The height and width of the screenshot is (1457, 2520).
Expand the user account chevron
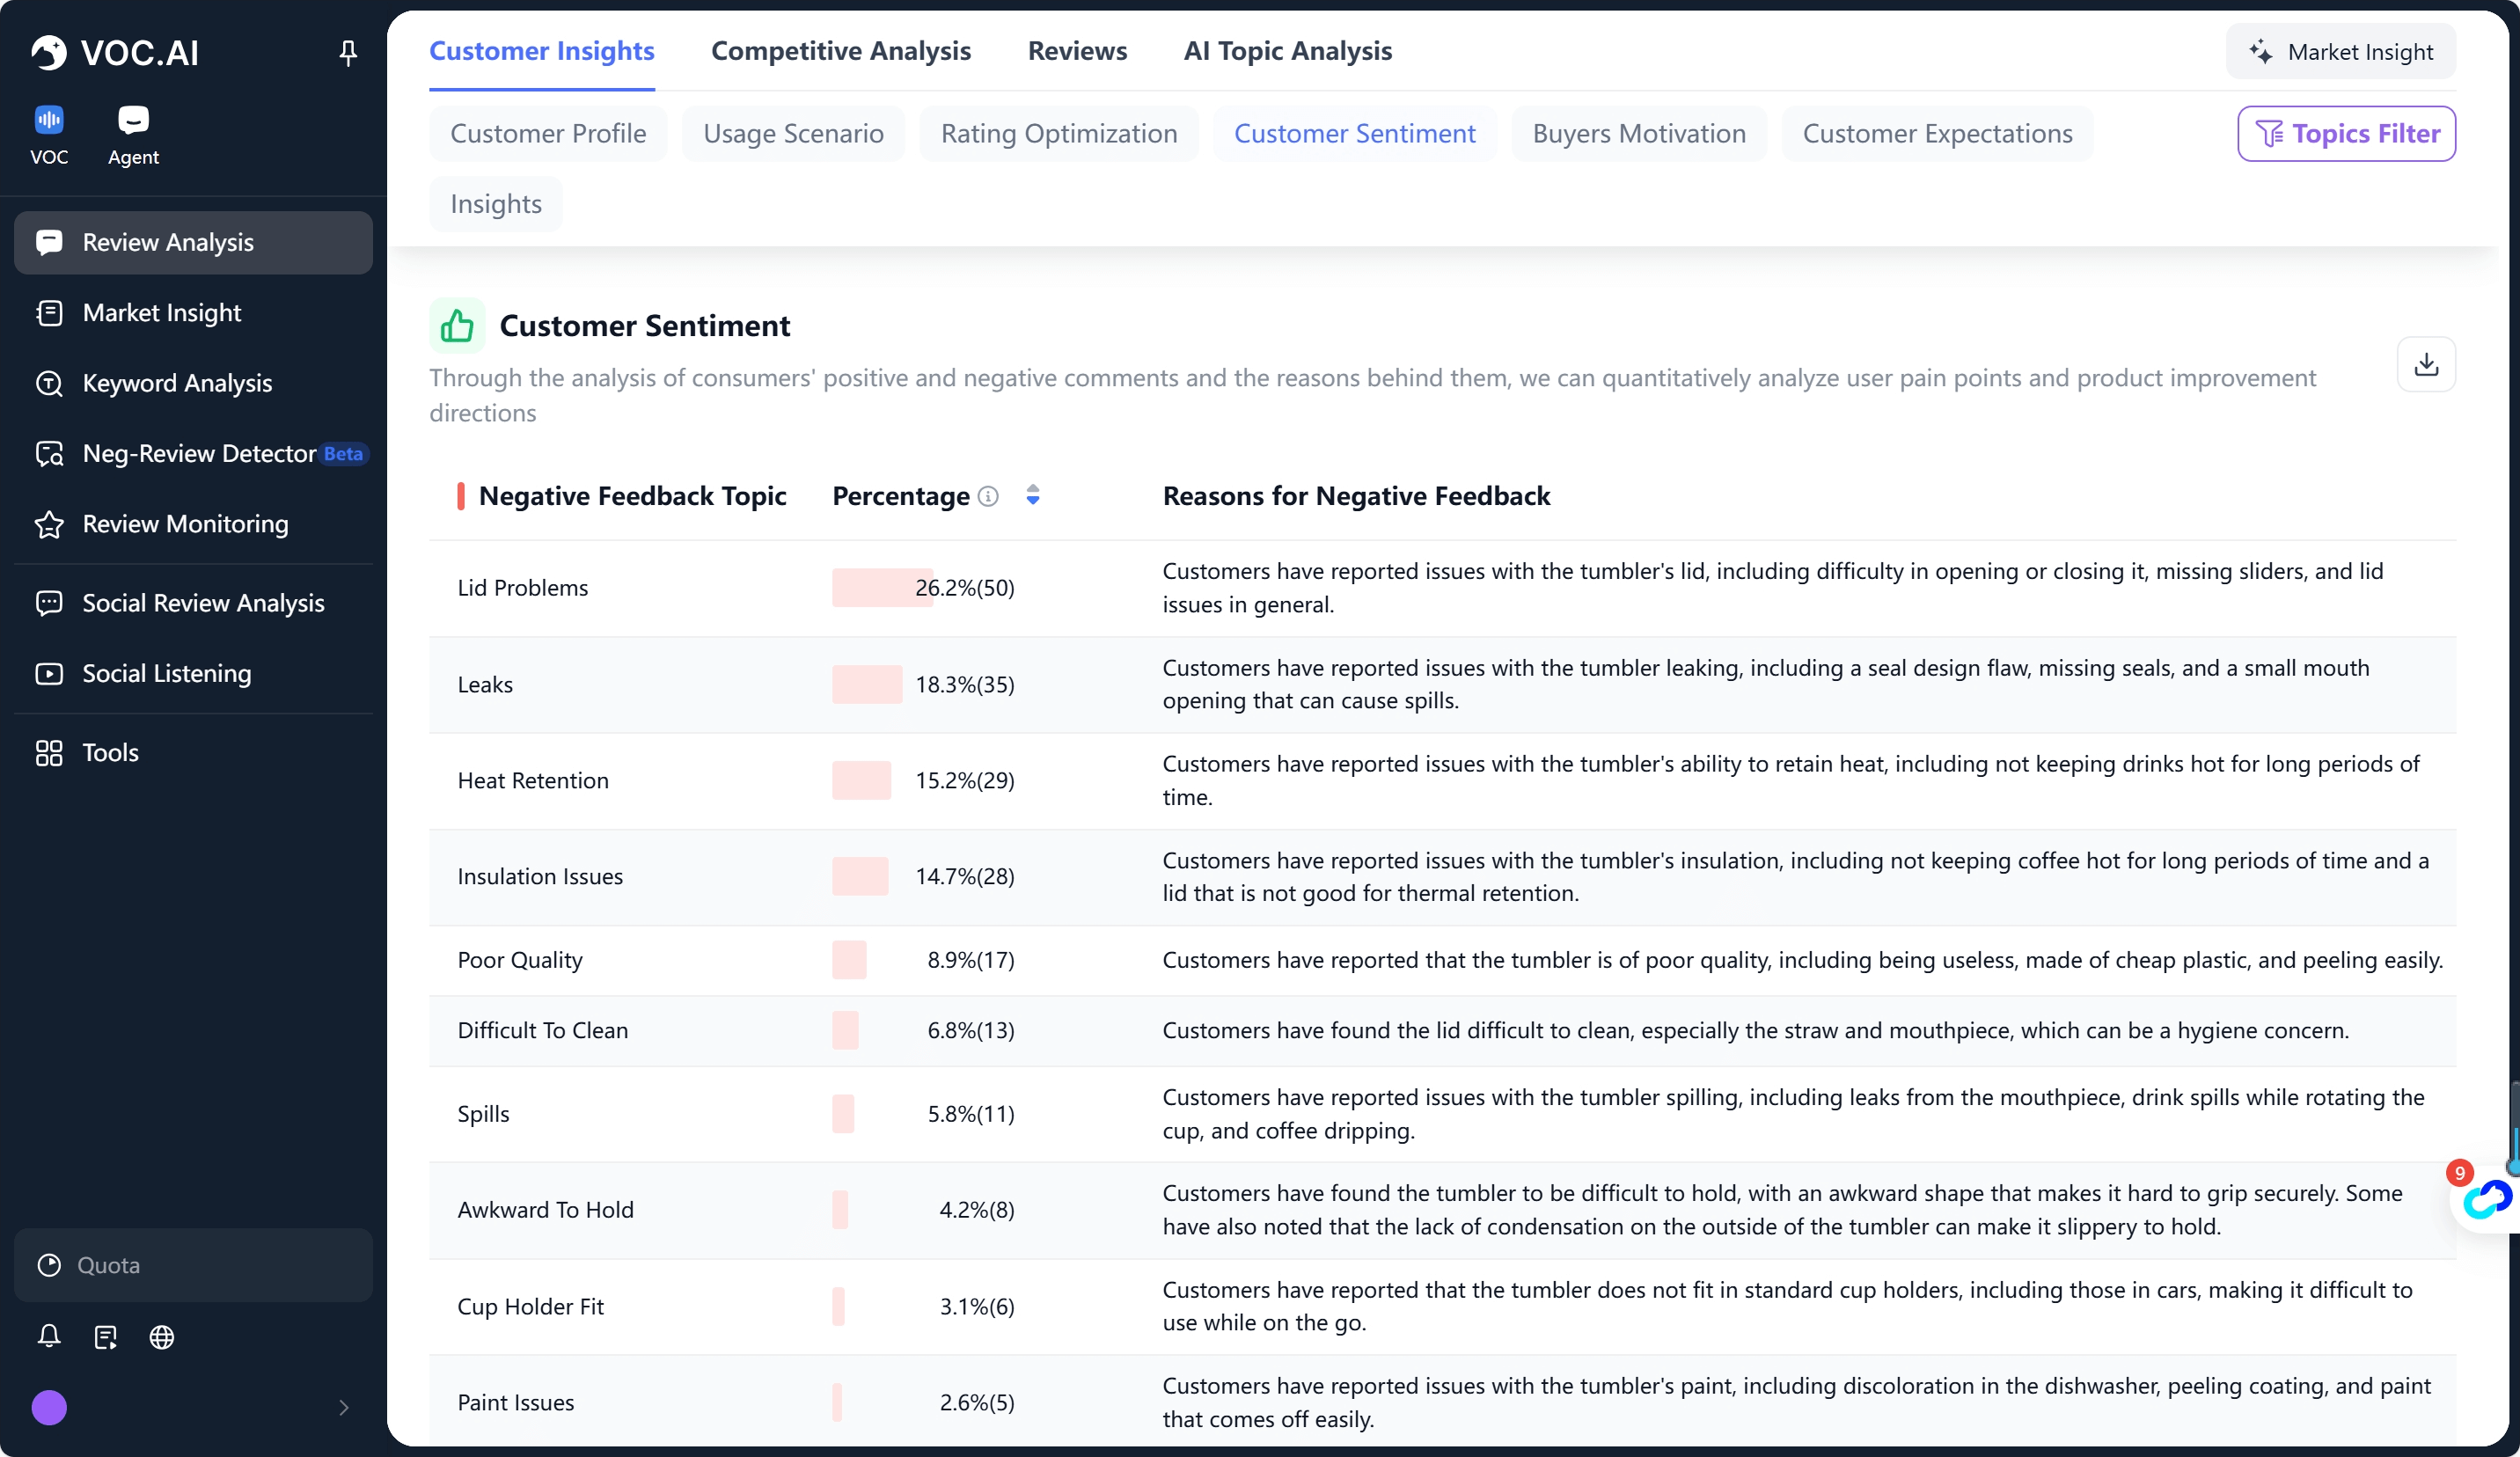(343, 1407)
